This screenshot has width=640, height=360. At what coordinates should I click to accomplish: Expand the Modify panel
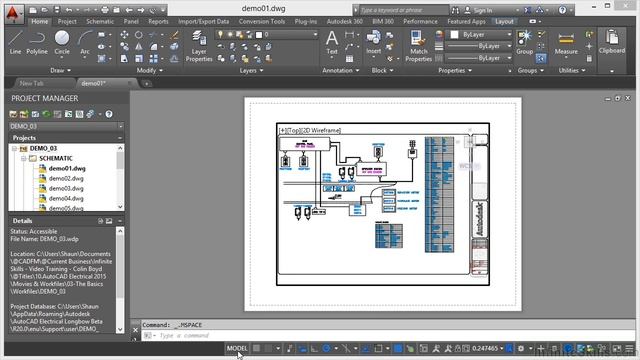(x=150, y=70)
